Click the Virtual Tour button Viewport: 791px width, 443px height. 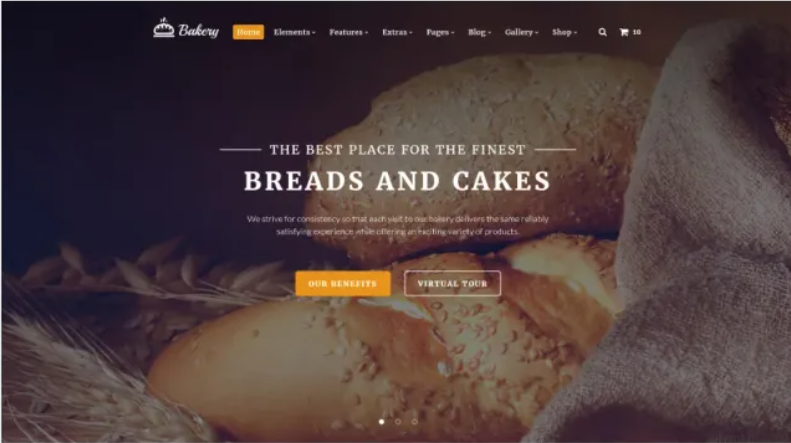453,284
